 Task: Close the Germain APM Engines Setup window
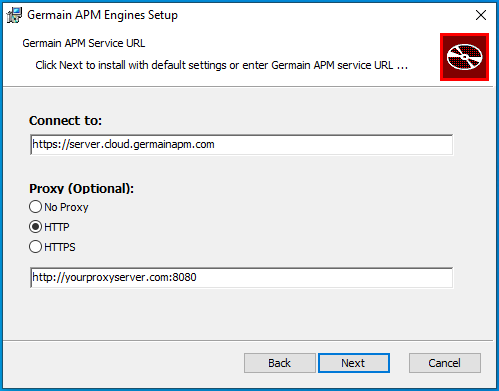(481, 15)
